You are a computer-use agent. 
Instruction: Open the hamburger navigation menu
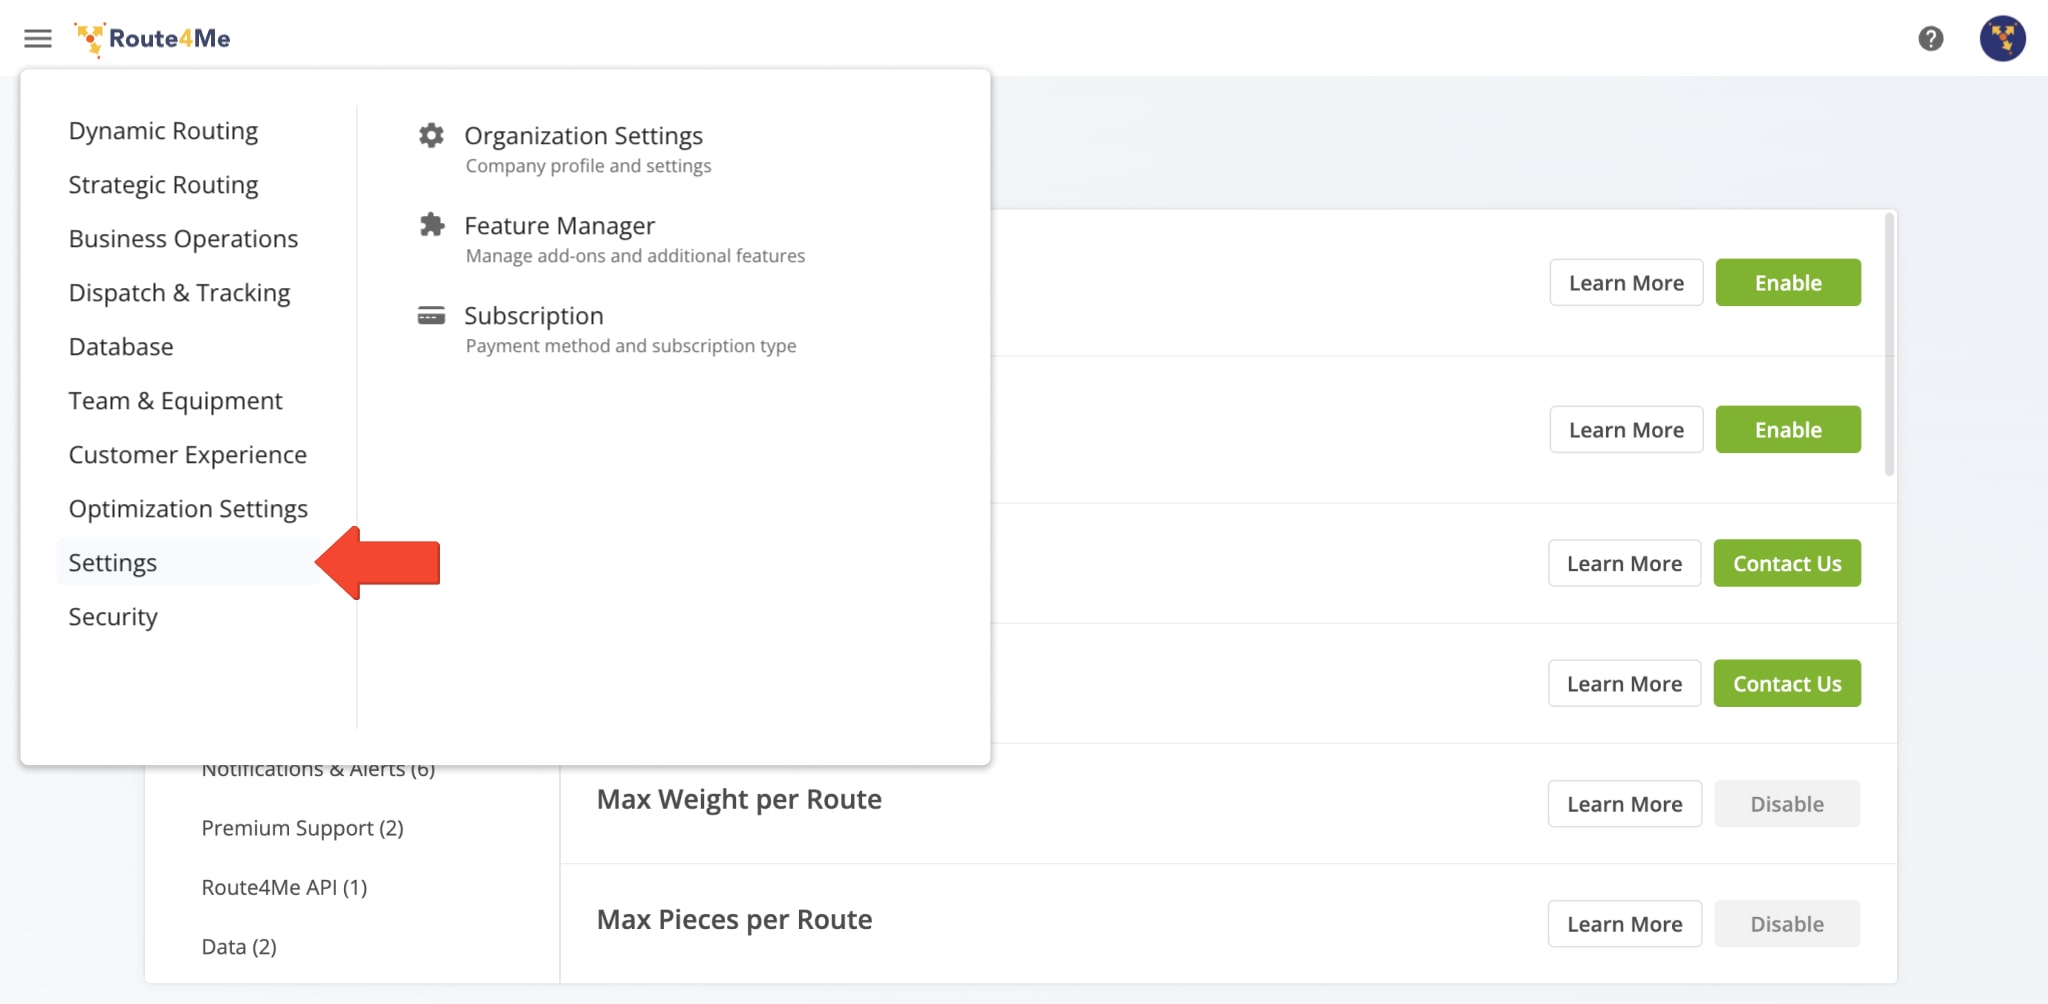pos(37,38)
